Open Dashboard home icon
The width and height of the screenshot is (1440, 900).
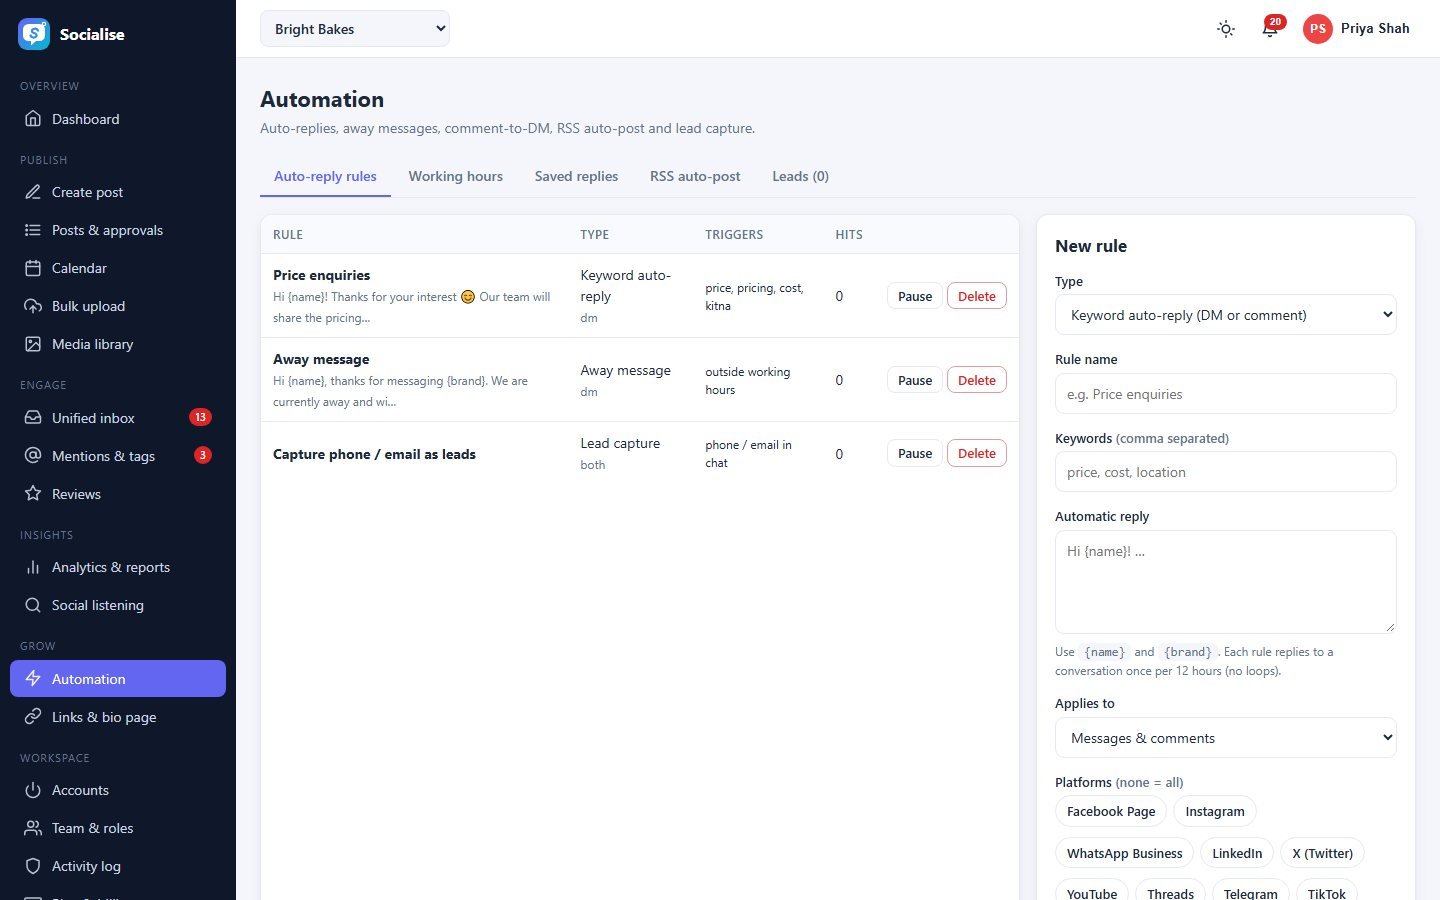(x=33, y=119)
